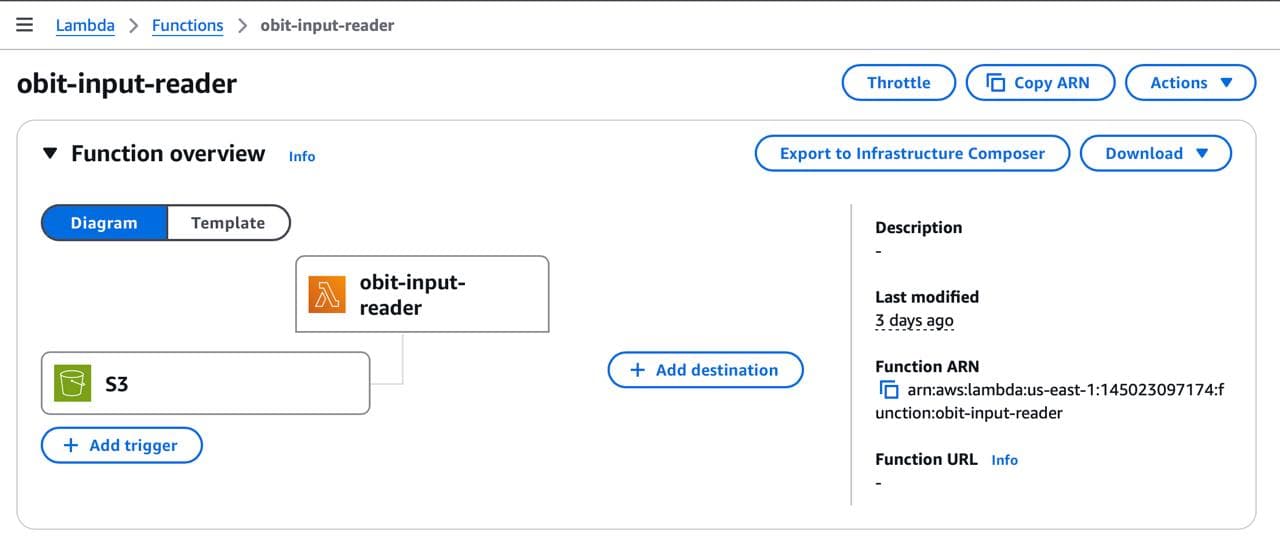Open the hamburger navigation menu
This screenshot has height=545, width=1280.
point(25,25)
